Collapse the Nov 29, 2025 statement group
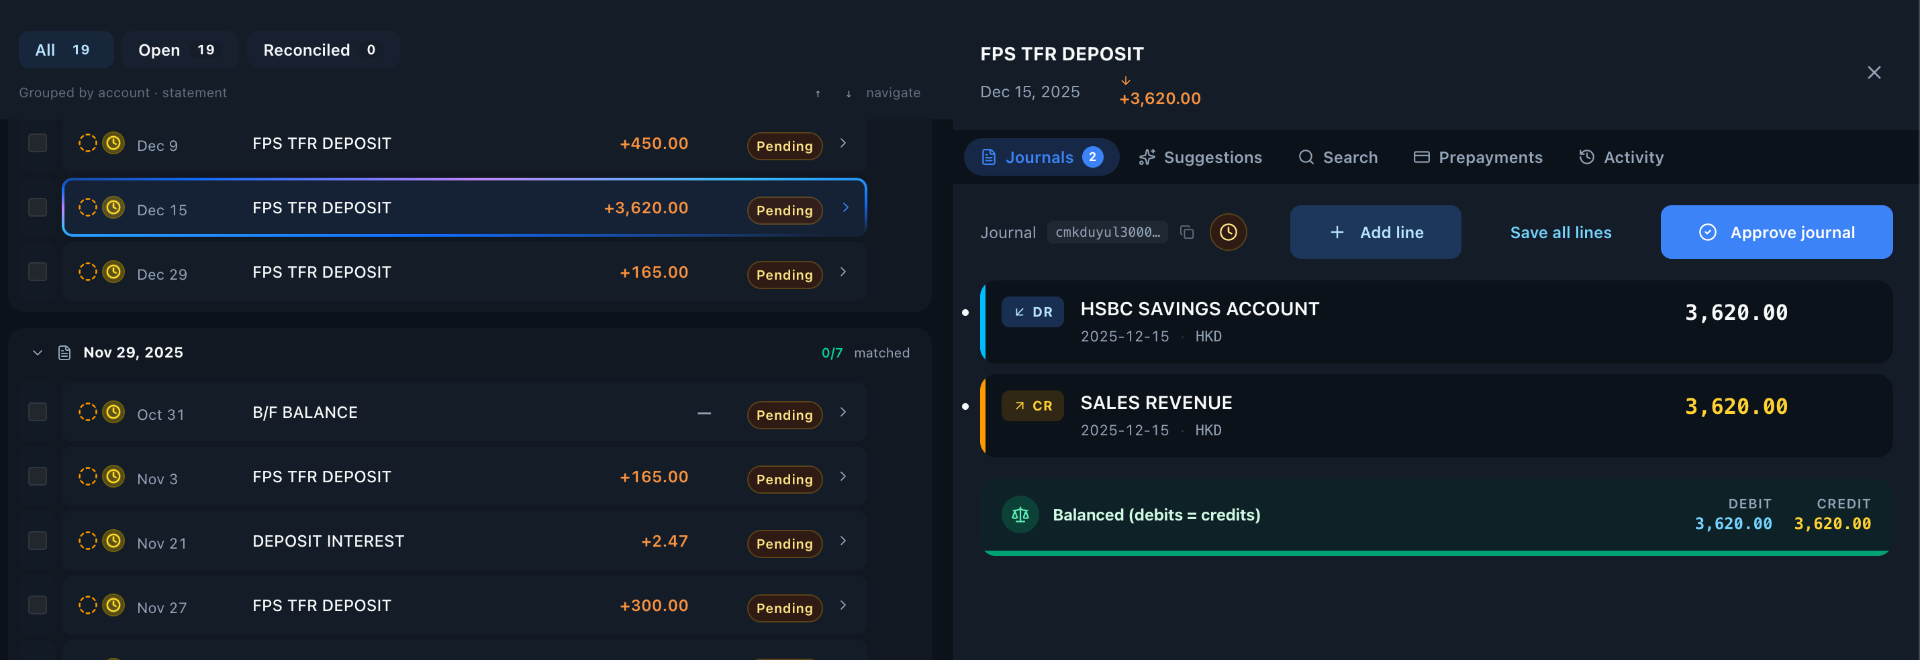The height and width of the screenshot is (660, 1920). [37, 353]
